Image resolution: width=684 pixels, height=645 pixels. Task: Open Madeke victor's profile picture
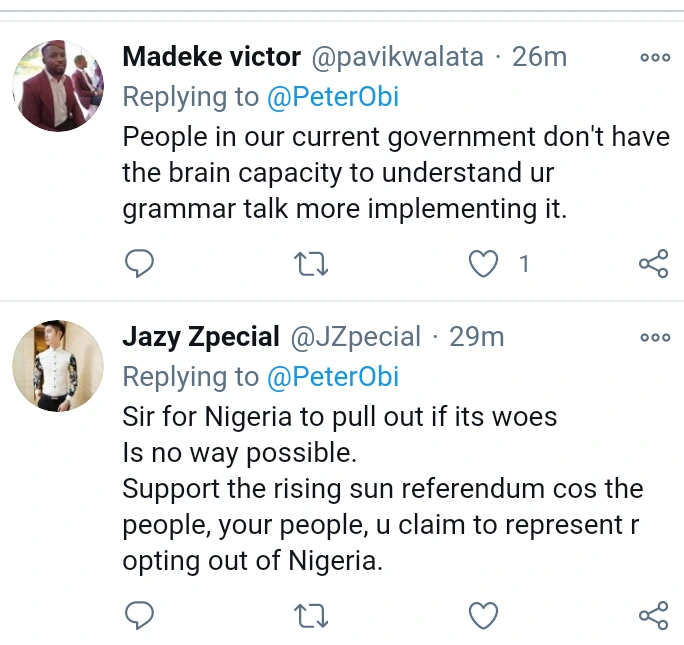click(58, 86)
